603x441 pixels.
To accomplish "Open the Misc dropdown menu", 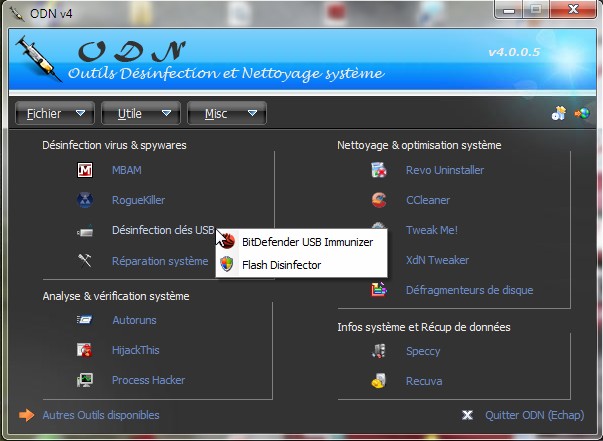I will coord(227,113).
